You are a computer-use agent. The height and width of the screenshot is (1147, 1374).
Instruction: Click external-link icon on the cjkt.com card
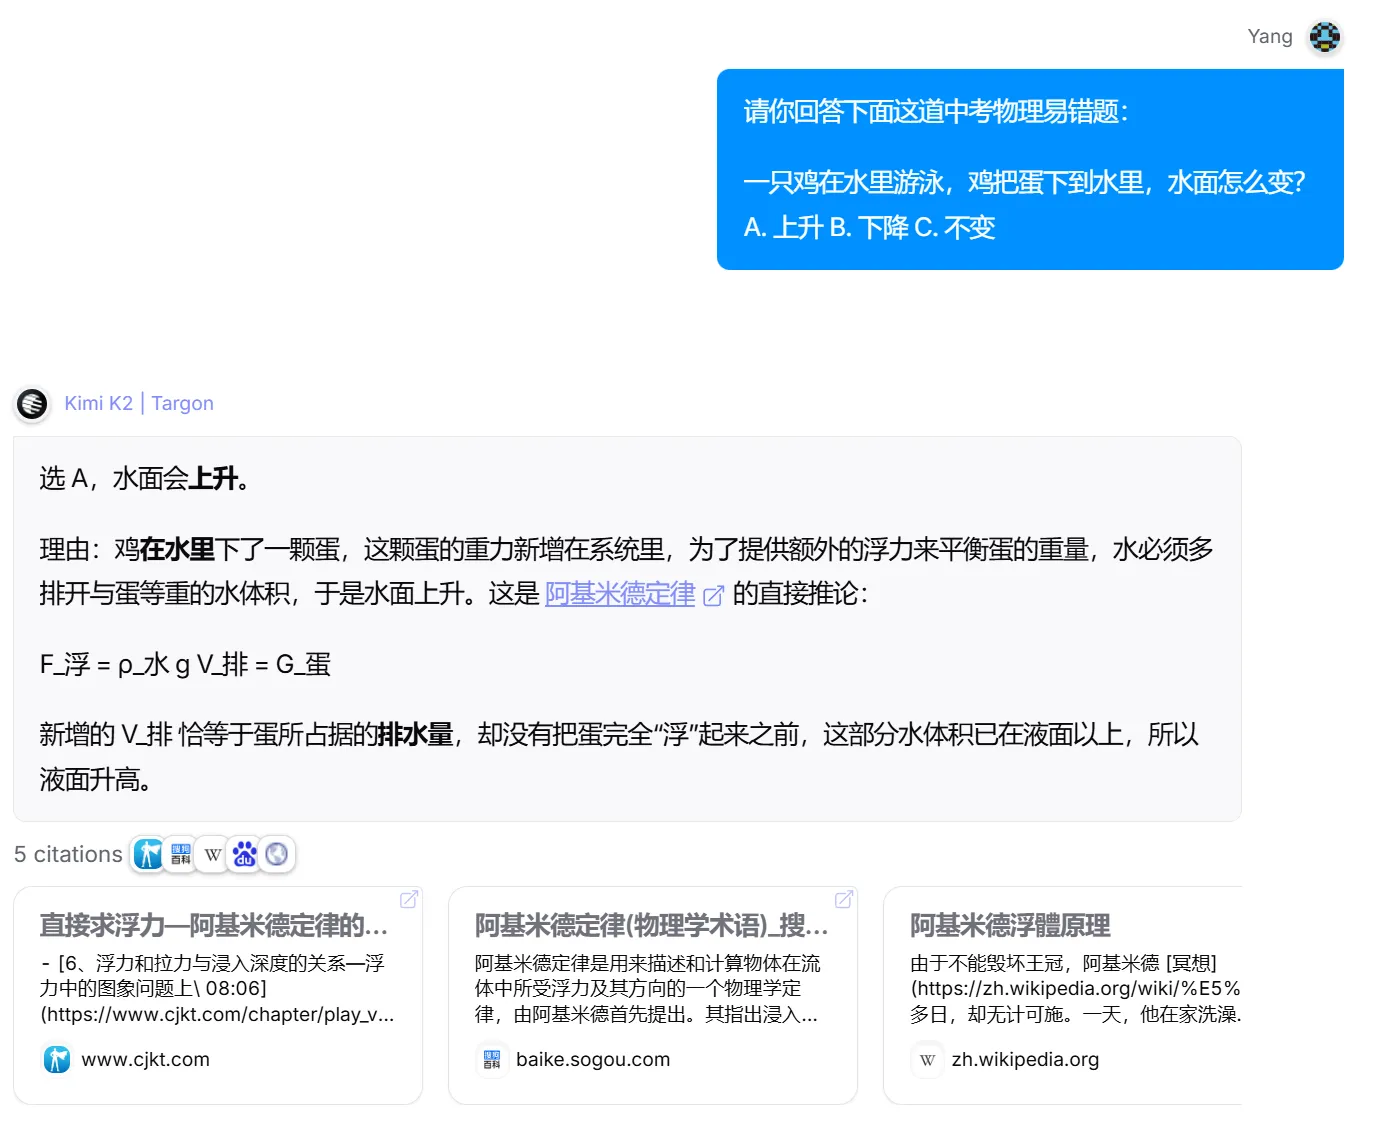pyautogui.click(x=409, y=899)
